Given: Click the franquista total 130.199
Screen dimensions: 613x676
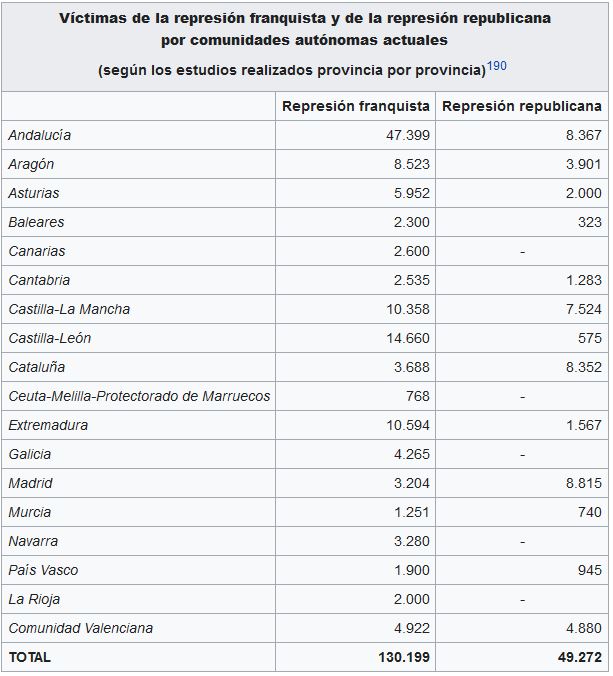Looking at the screenshot, I should click(x=404, y=657).
